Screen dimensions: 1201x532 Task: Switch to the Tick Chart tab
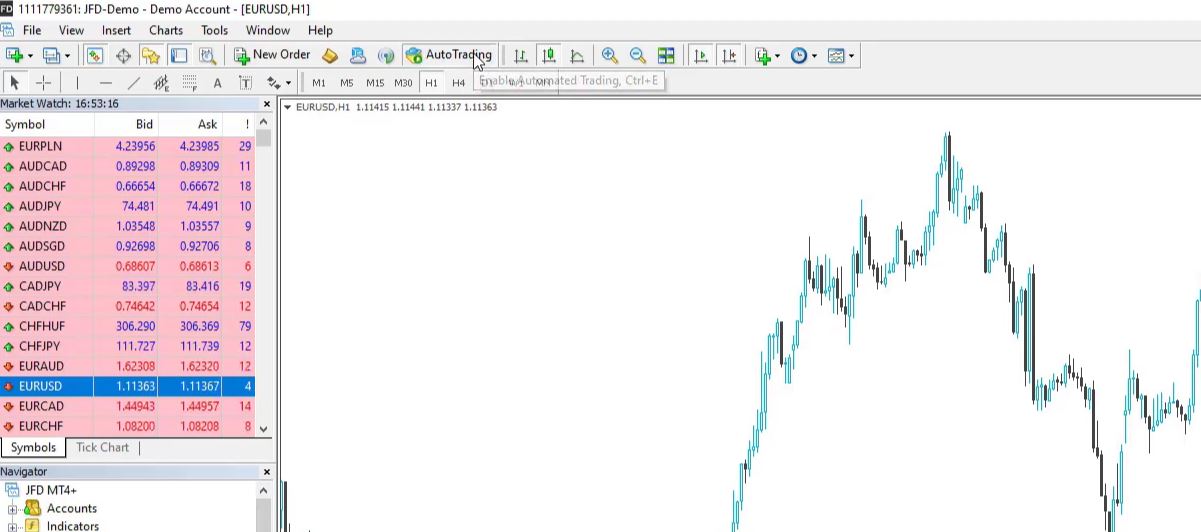point(102,447)
